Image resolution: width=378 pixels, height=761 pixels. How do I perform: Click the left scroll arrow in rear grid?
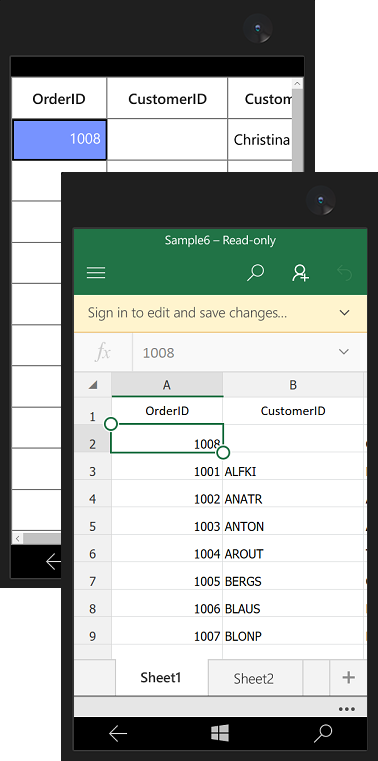[18, 538]
